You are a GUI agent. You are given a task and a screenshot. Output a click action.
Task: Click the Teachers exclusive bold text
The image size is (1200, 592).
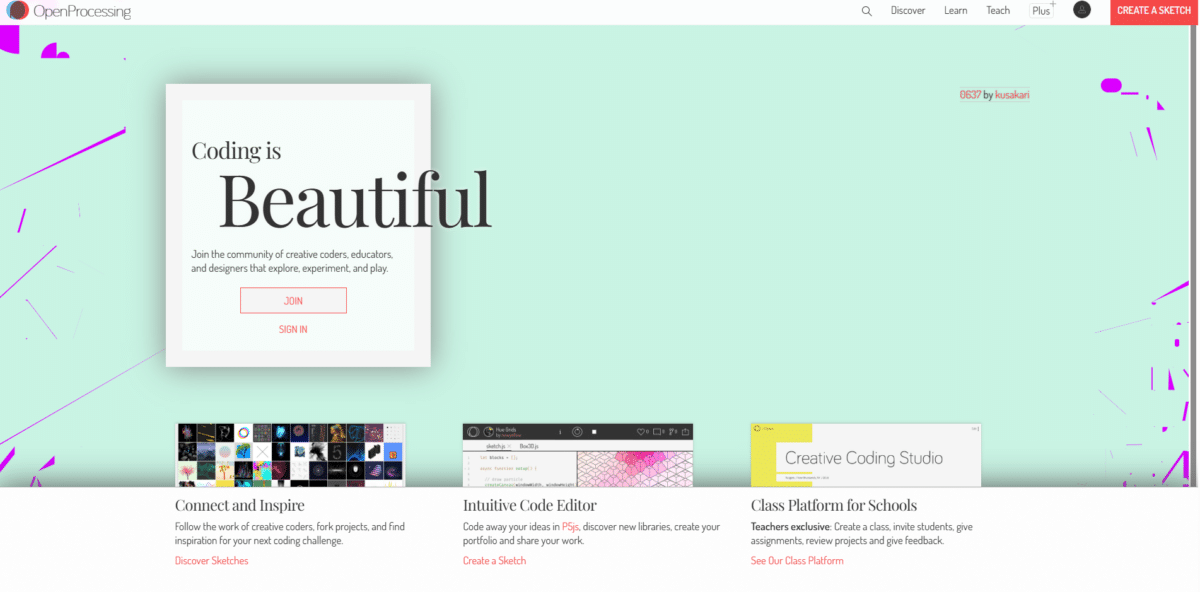click(x=790, y=526)
